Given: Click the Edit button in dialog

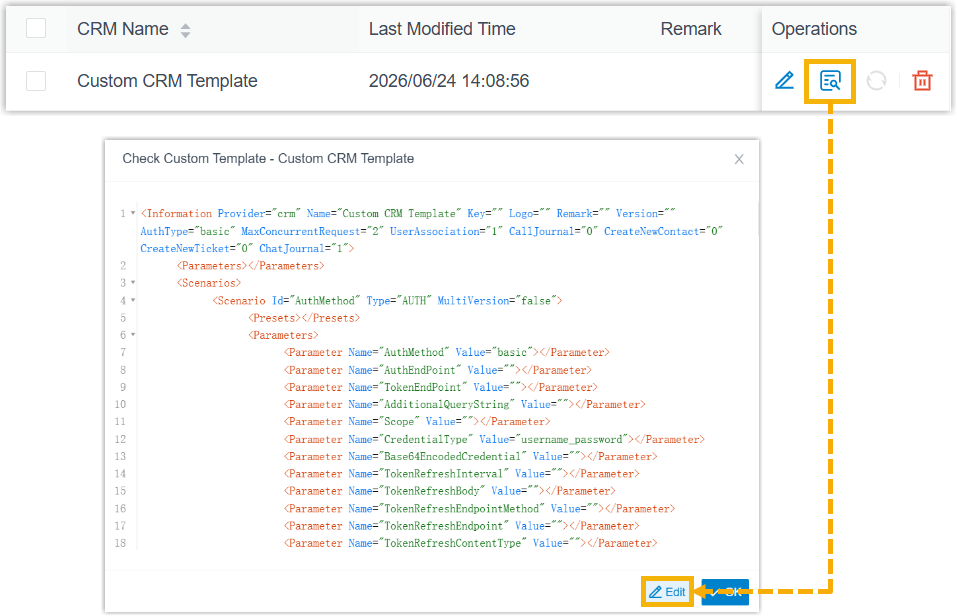Looking at the screenshot, I should pos(667,592).
